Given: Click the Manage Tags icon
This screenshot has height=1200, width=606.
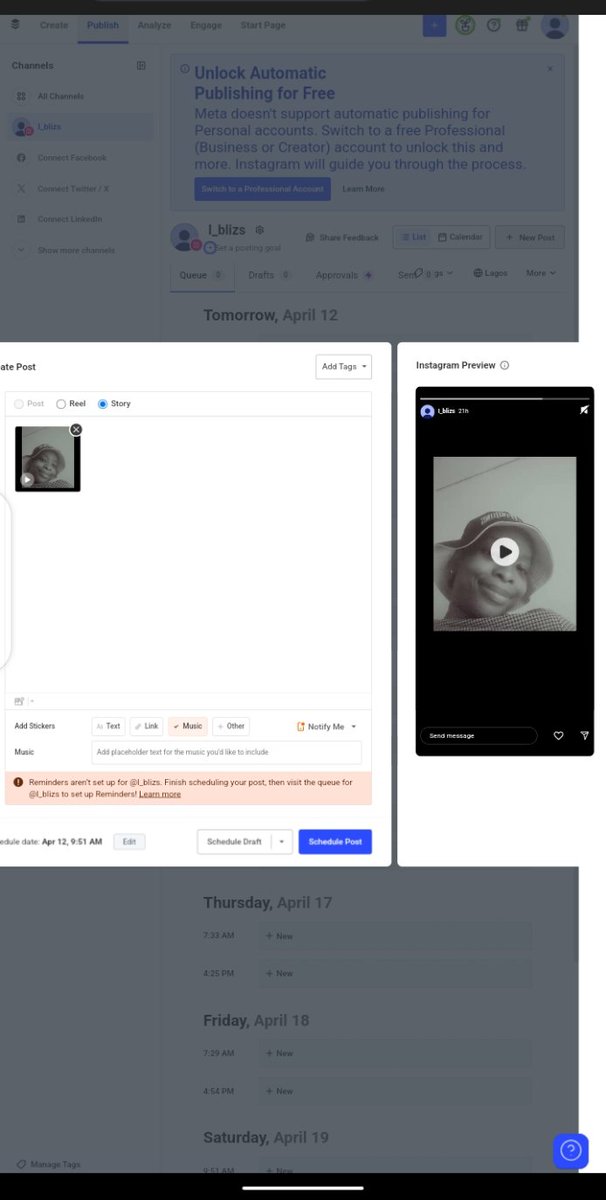Looking at the screenshot, I should point(21,1164).
